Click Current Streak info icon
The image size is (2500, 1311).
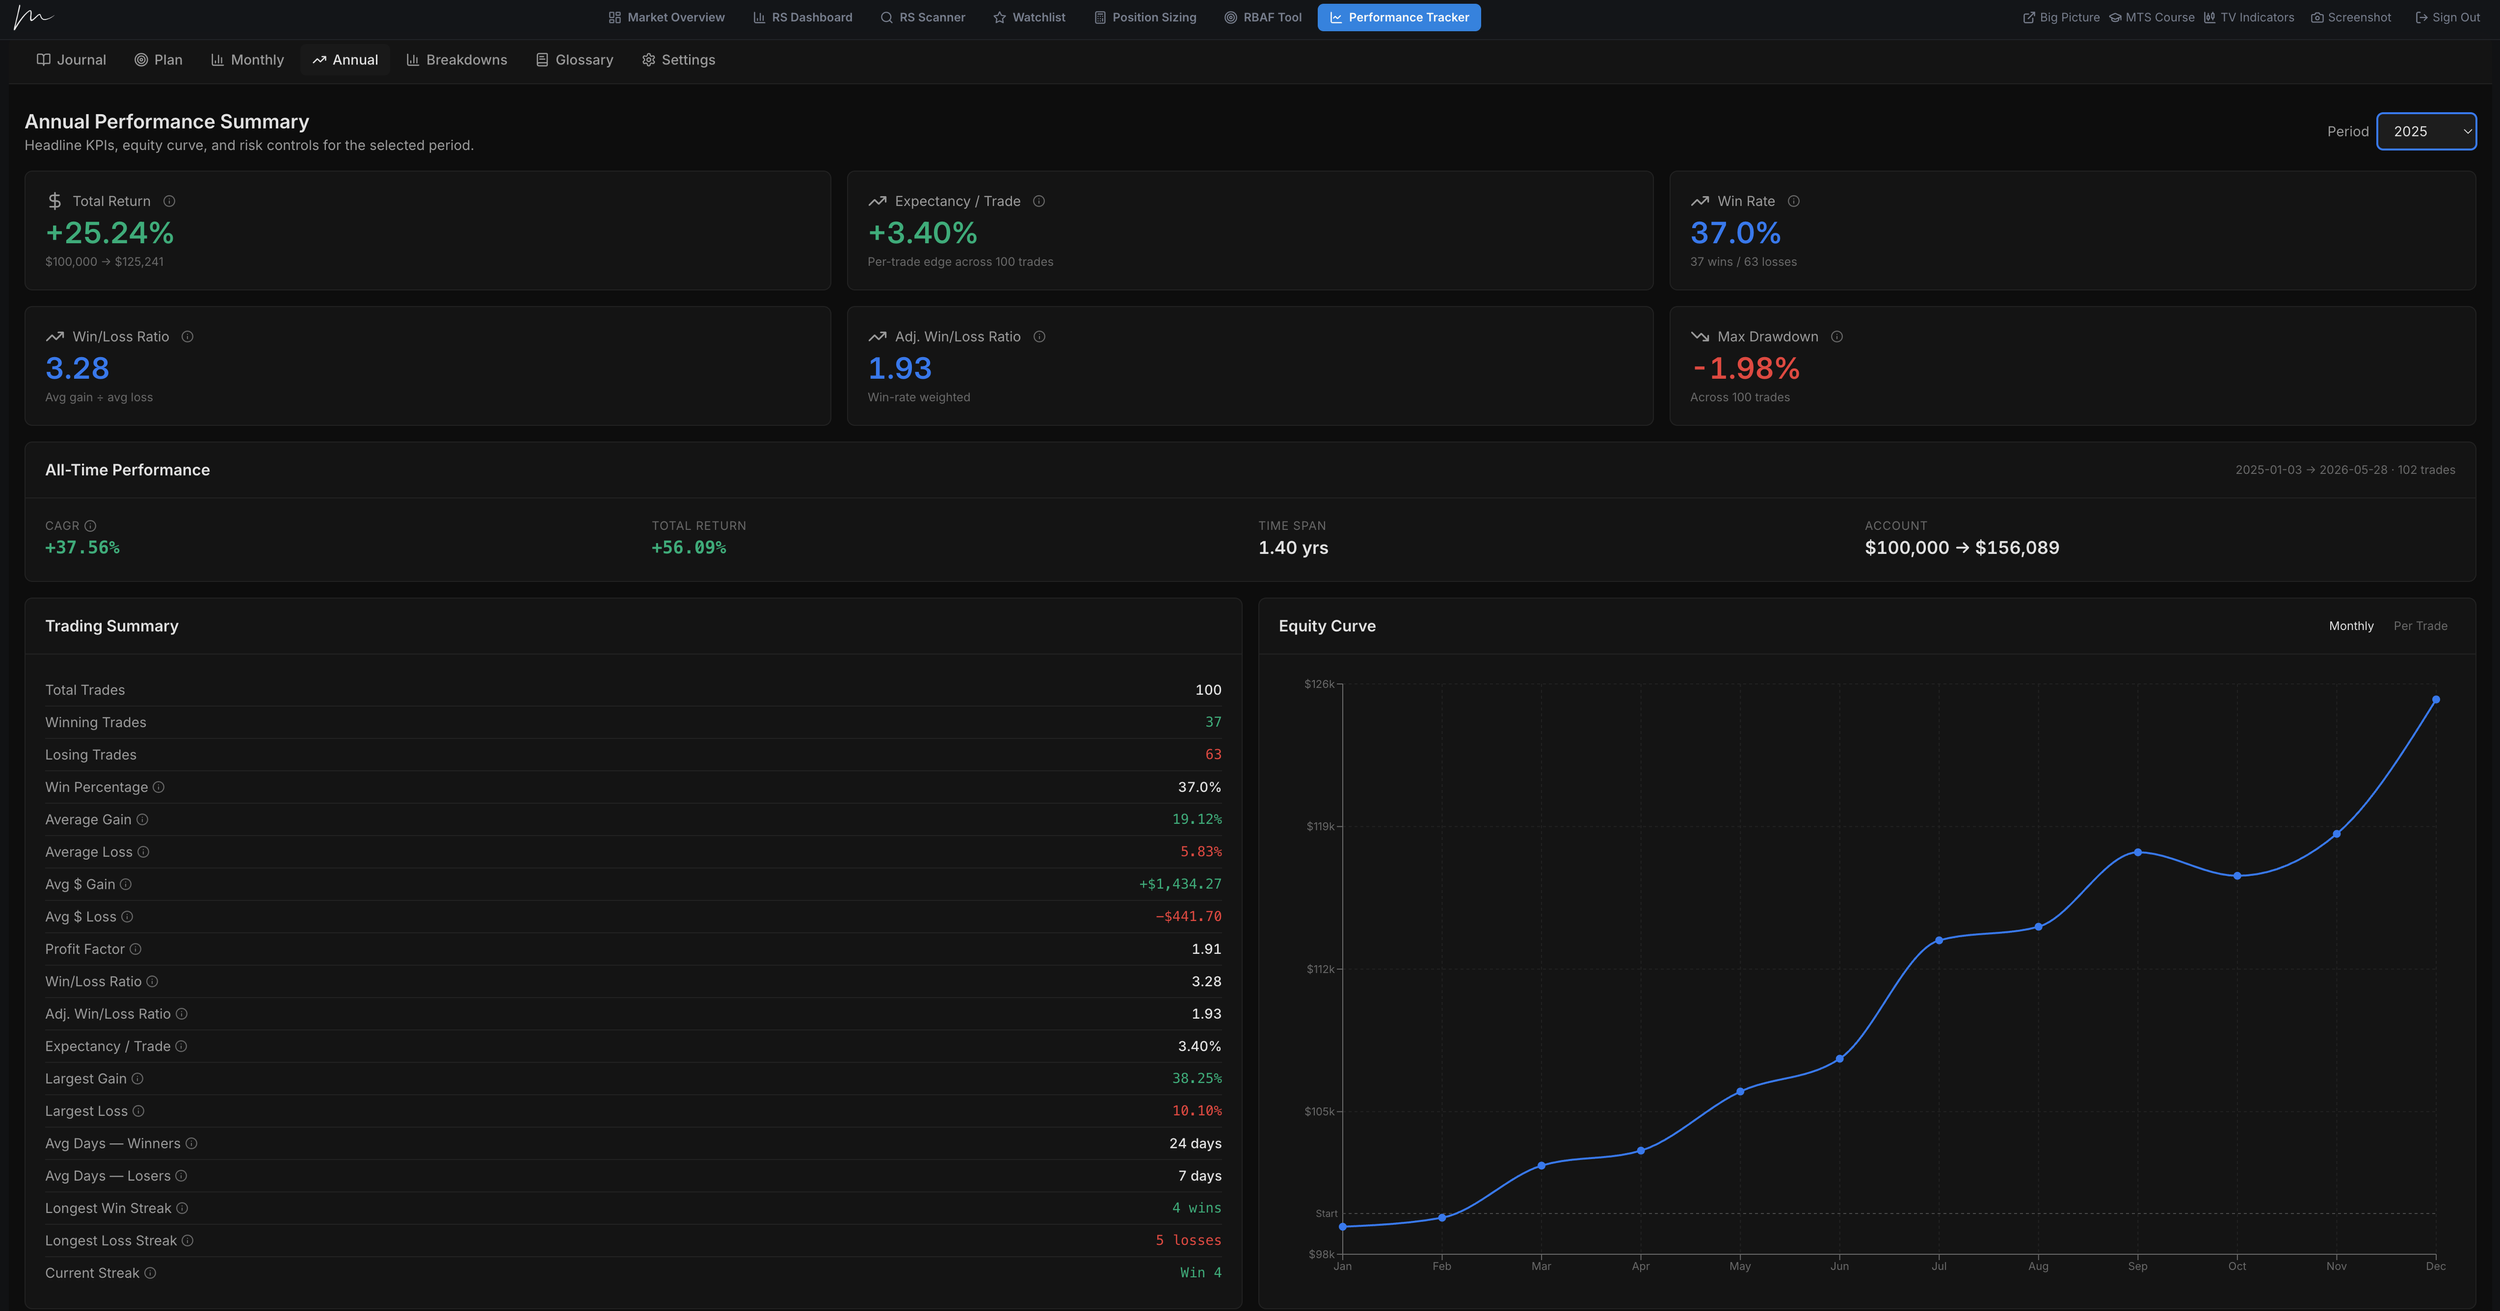pos(150,1273)
